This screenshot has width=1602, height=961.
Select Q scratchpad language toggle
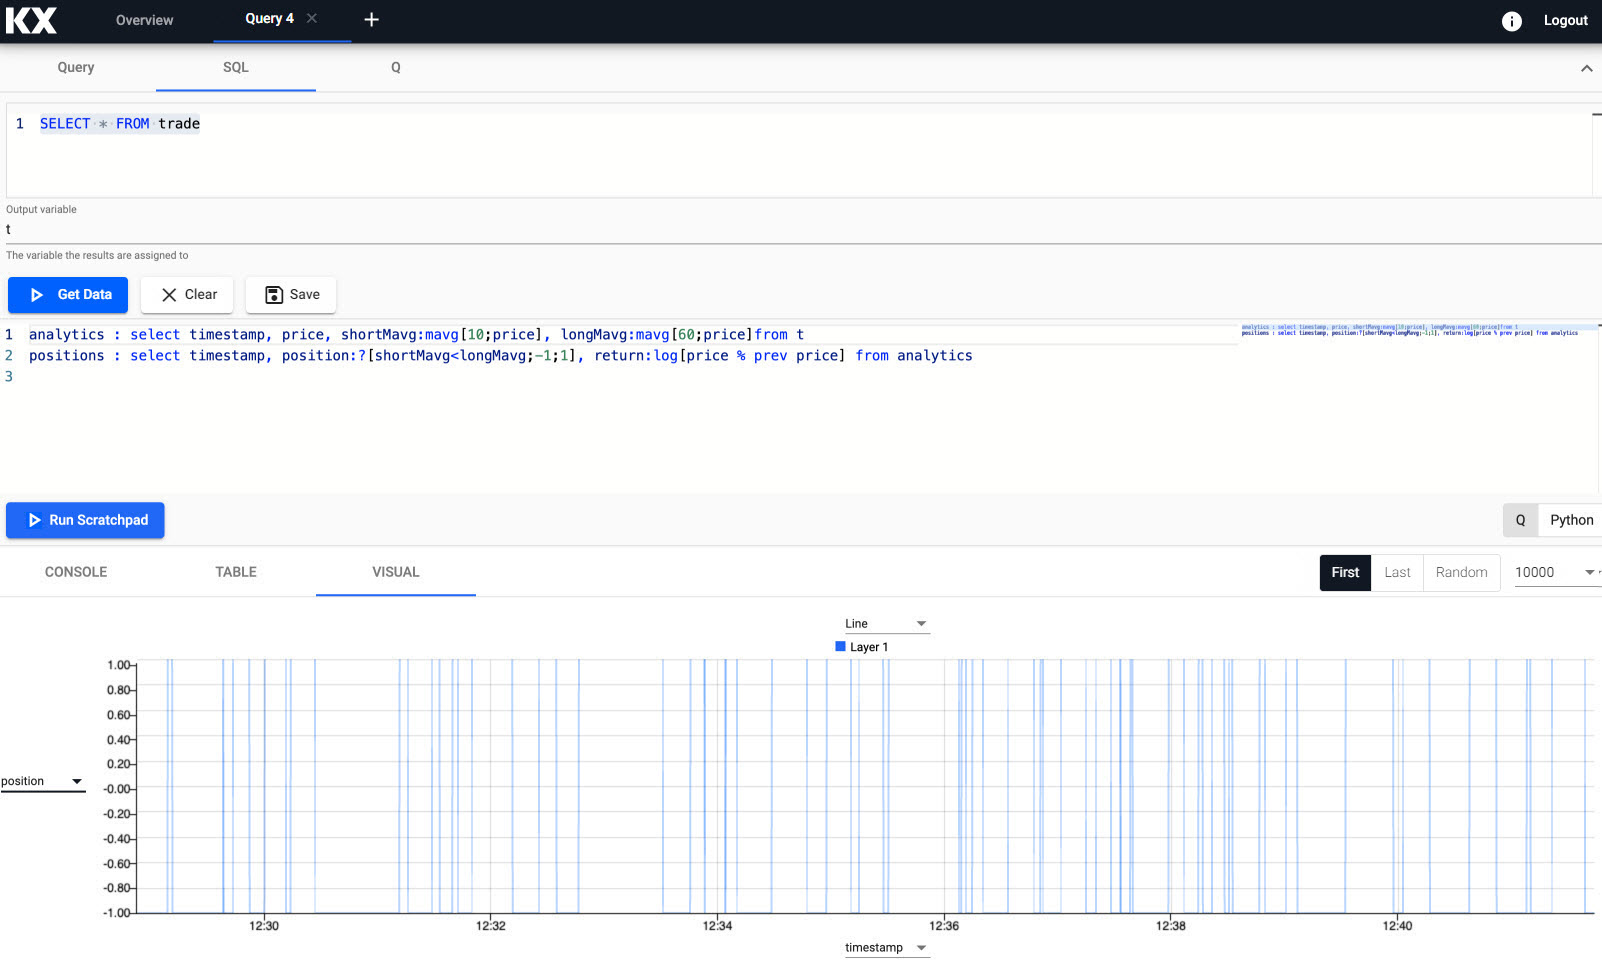tap(1520, 521)
